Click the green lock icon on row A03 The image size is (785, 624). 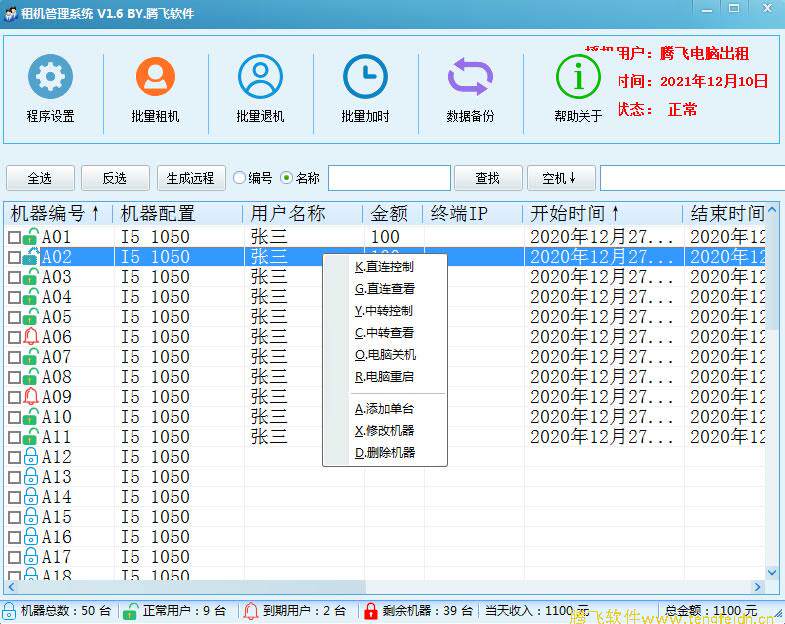point(31,276)
